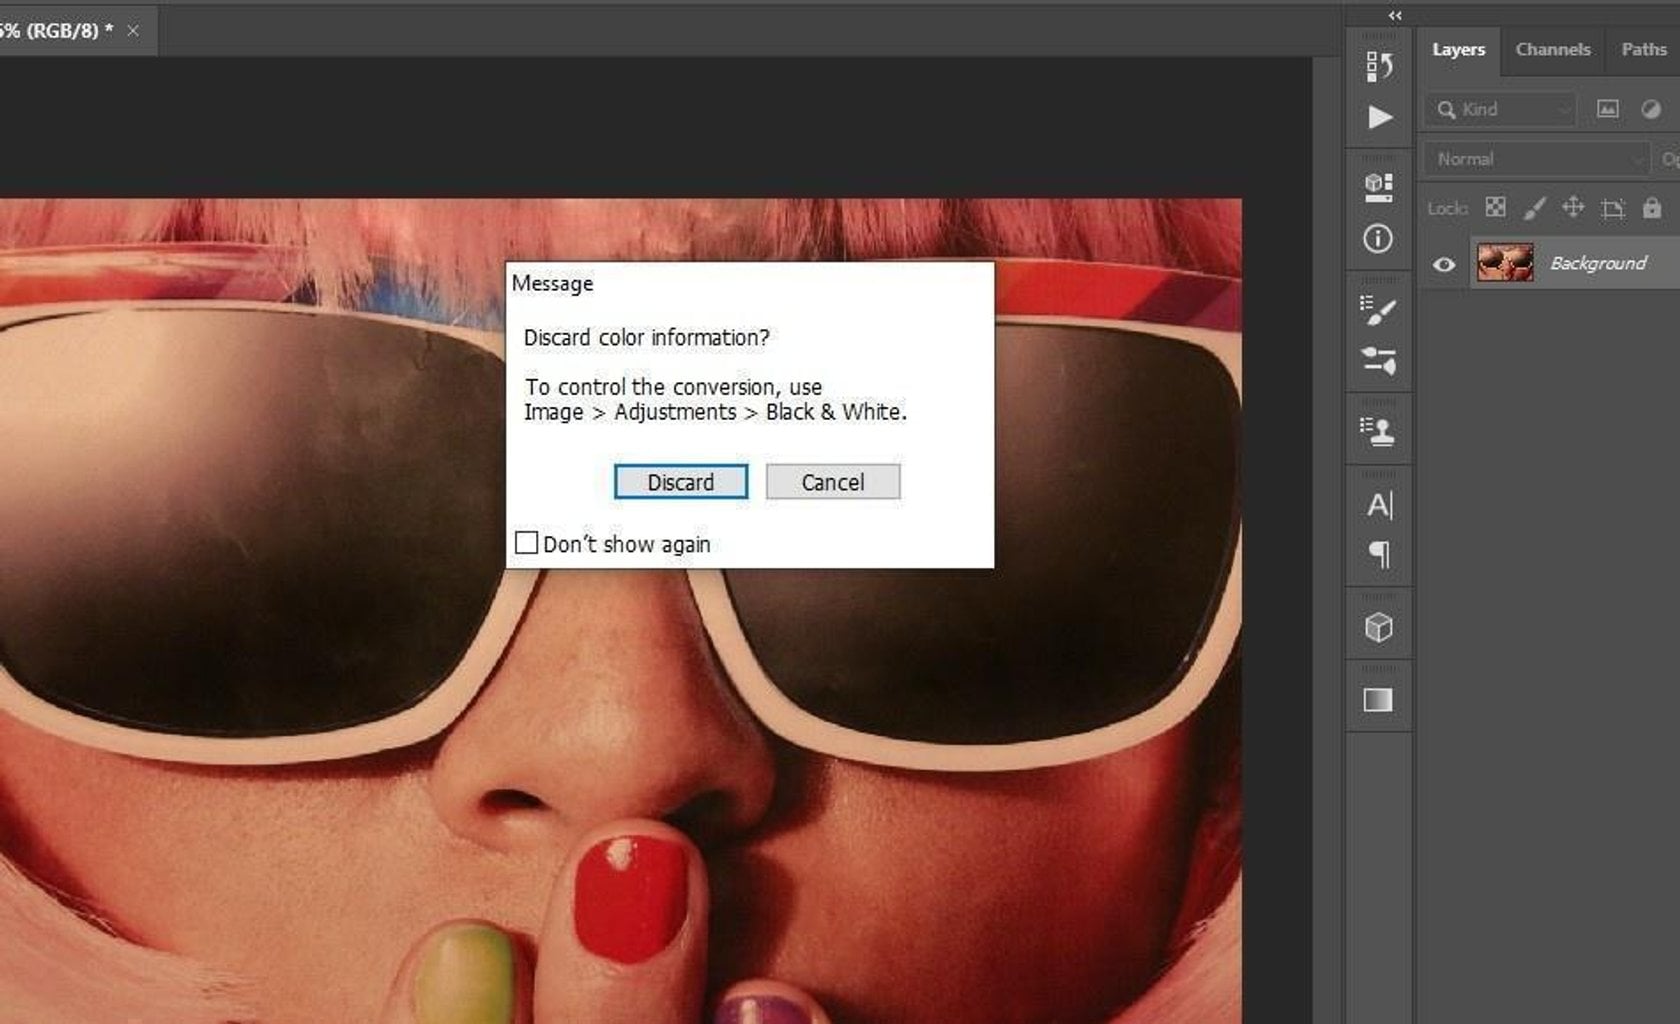Click Discard in the message dialog

[x=680, y=482]
